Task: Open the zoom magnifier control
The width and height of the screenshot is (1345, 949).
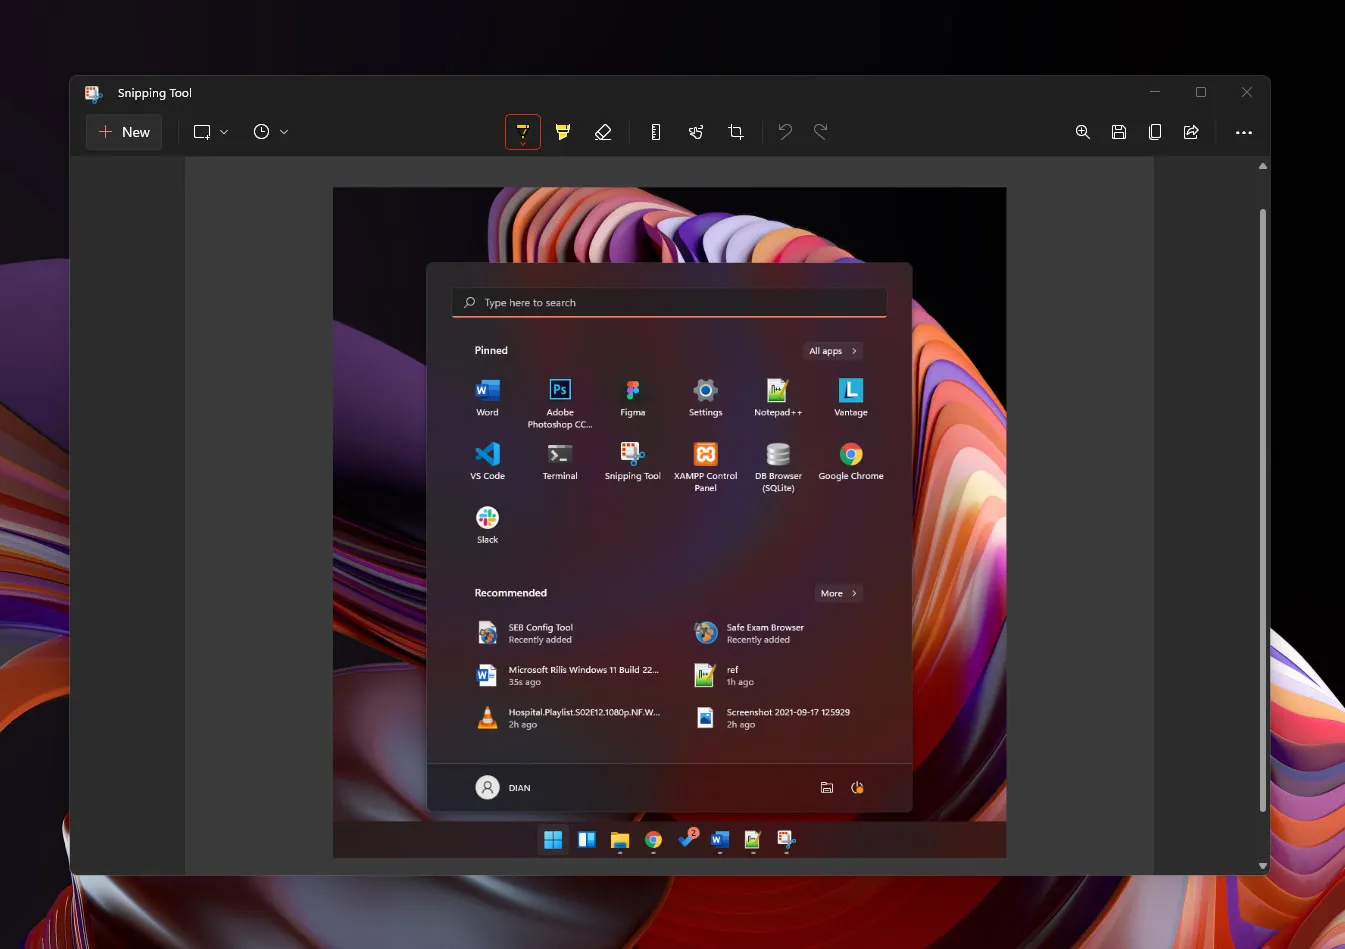Action: pyautogui.click(x=1083, y=131)
